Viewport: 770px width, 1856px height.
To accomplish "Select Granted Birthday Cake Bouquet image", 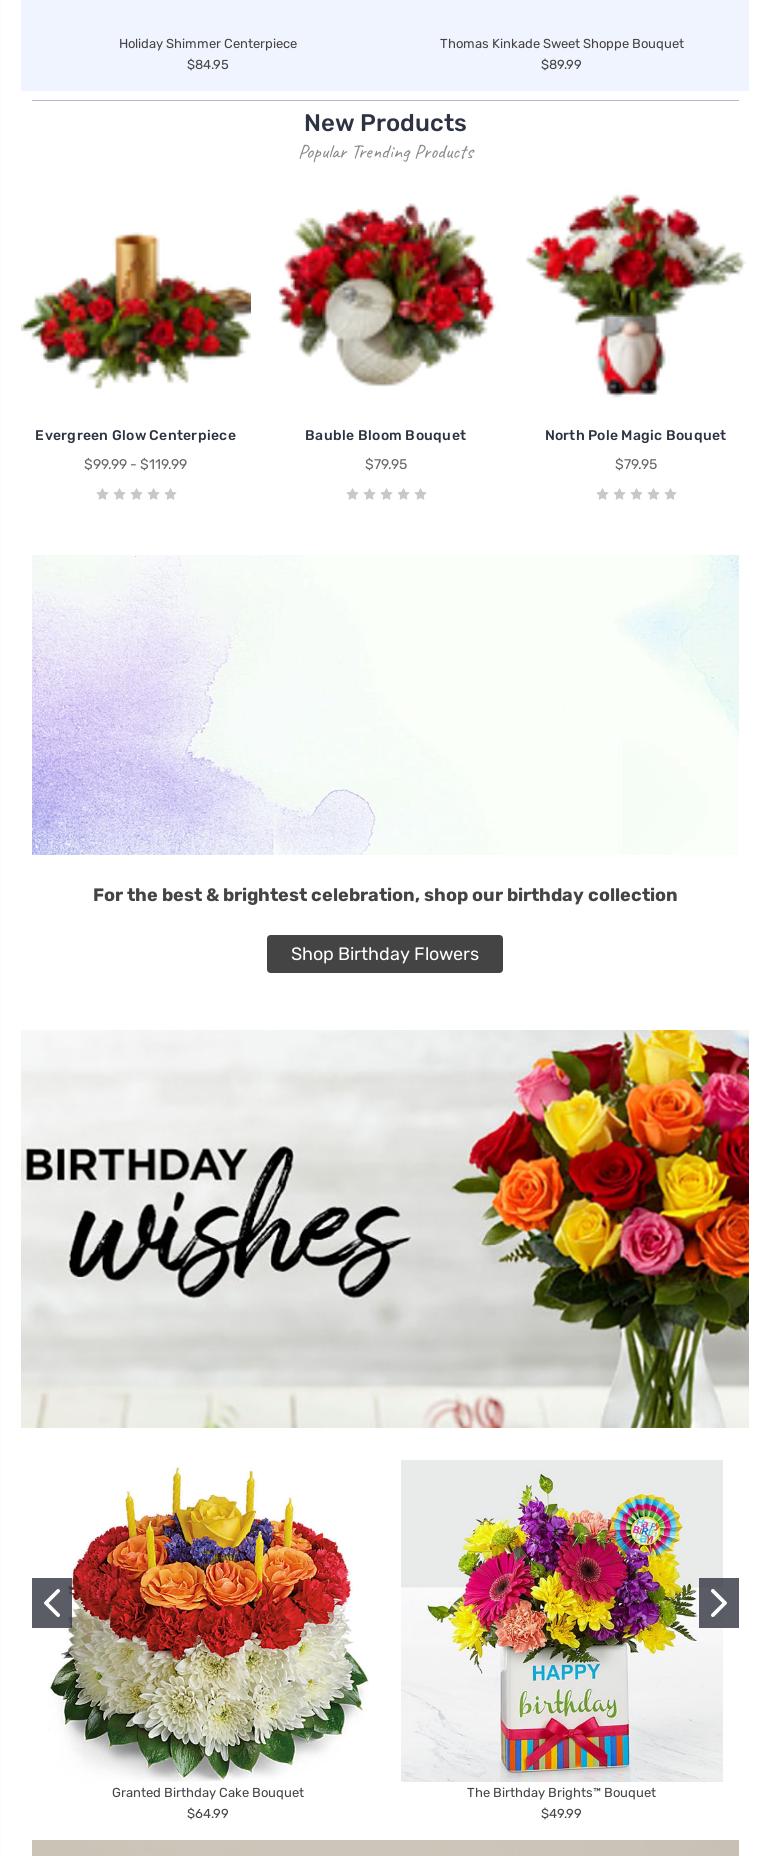I will coord(208,1620).
